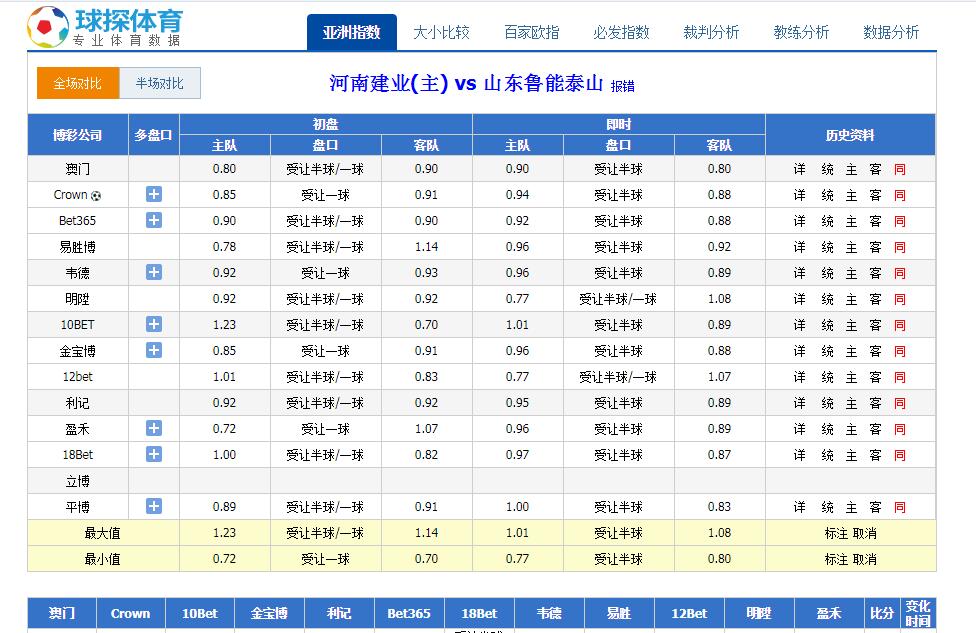Expand multi-handicap plus icon for 韦德
Screen dimensions: 976x633
154,272
